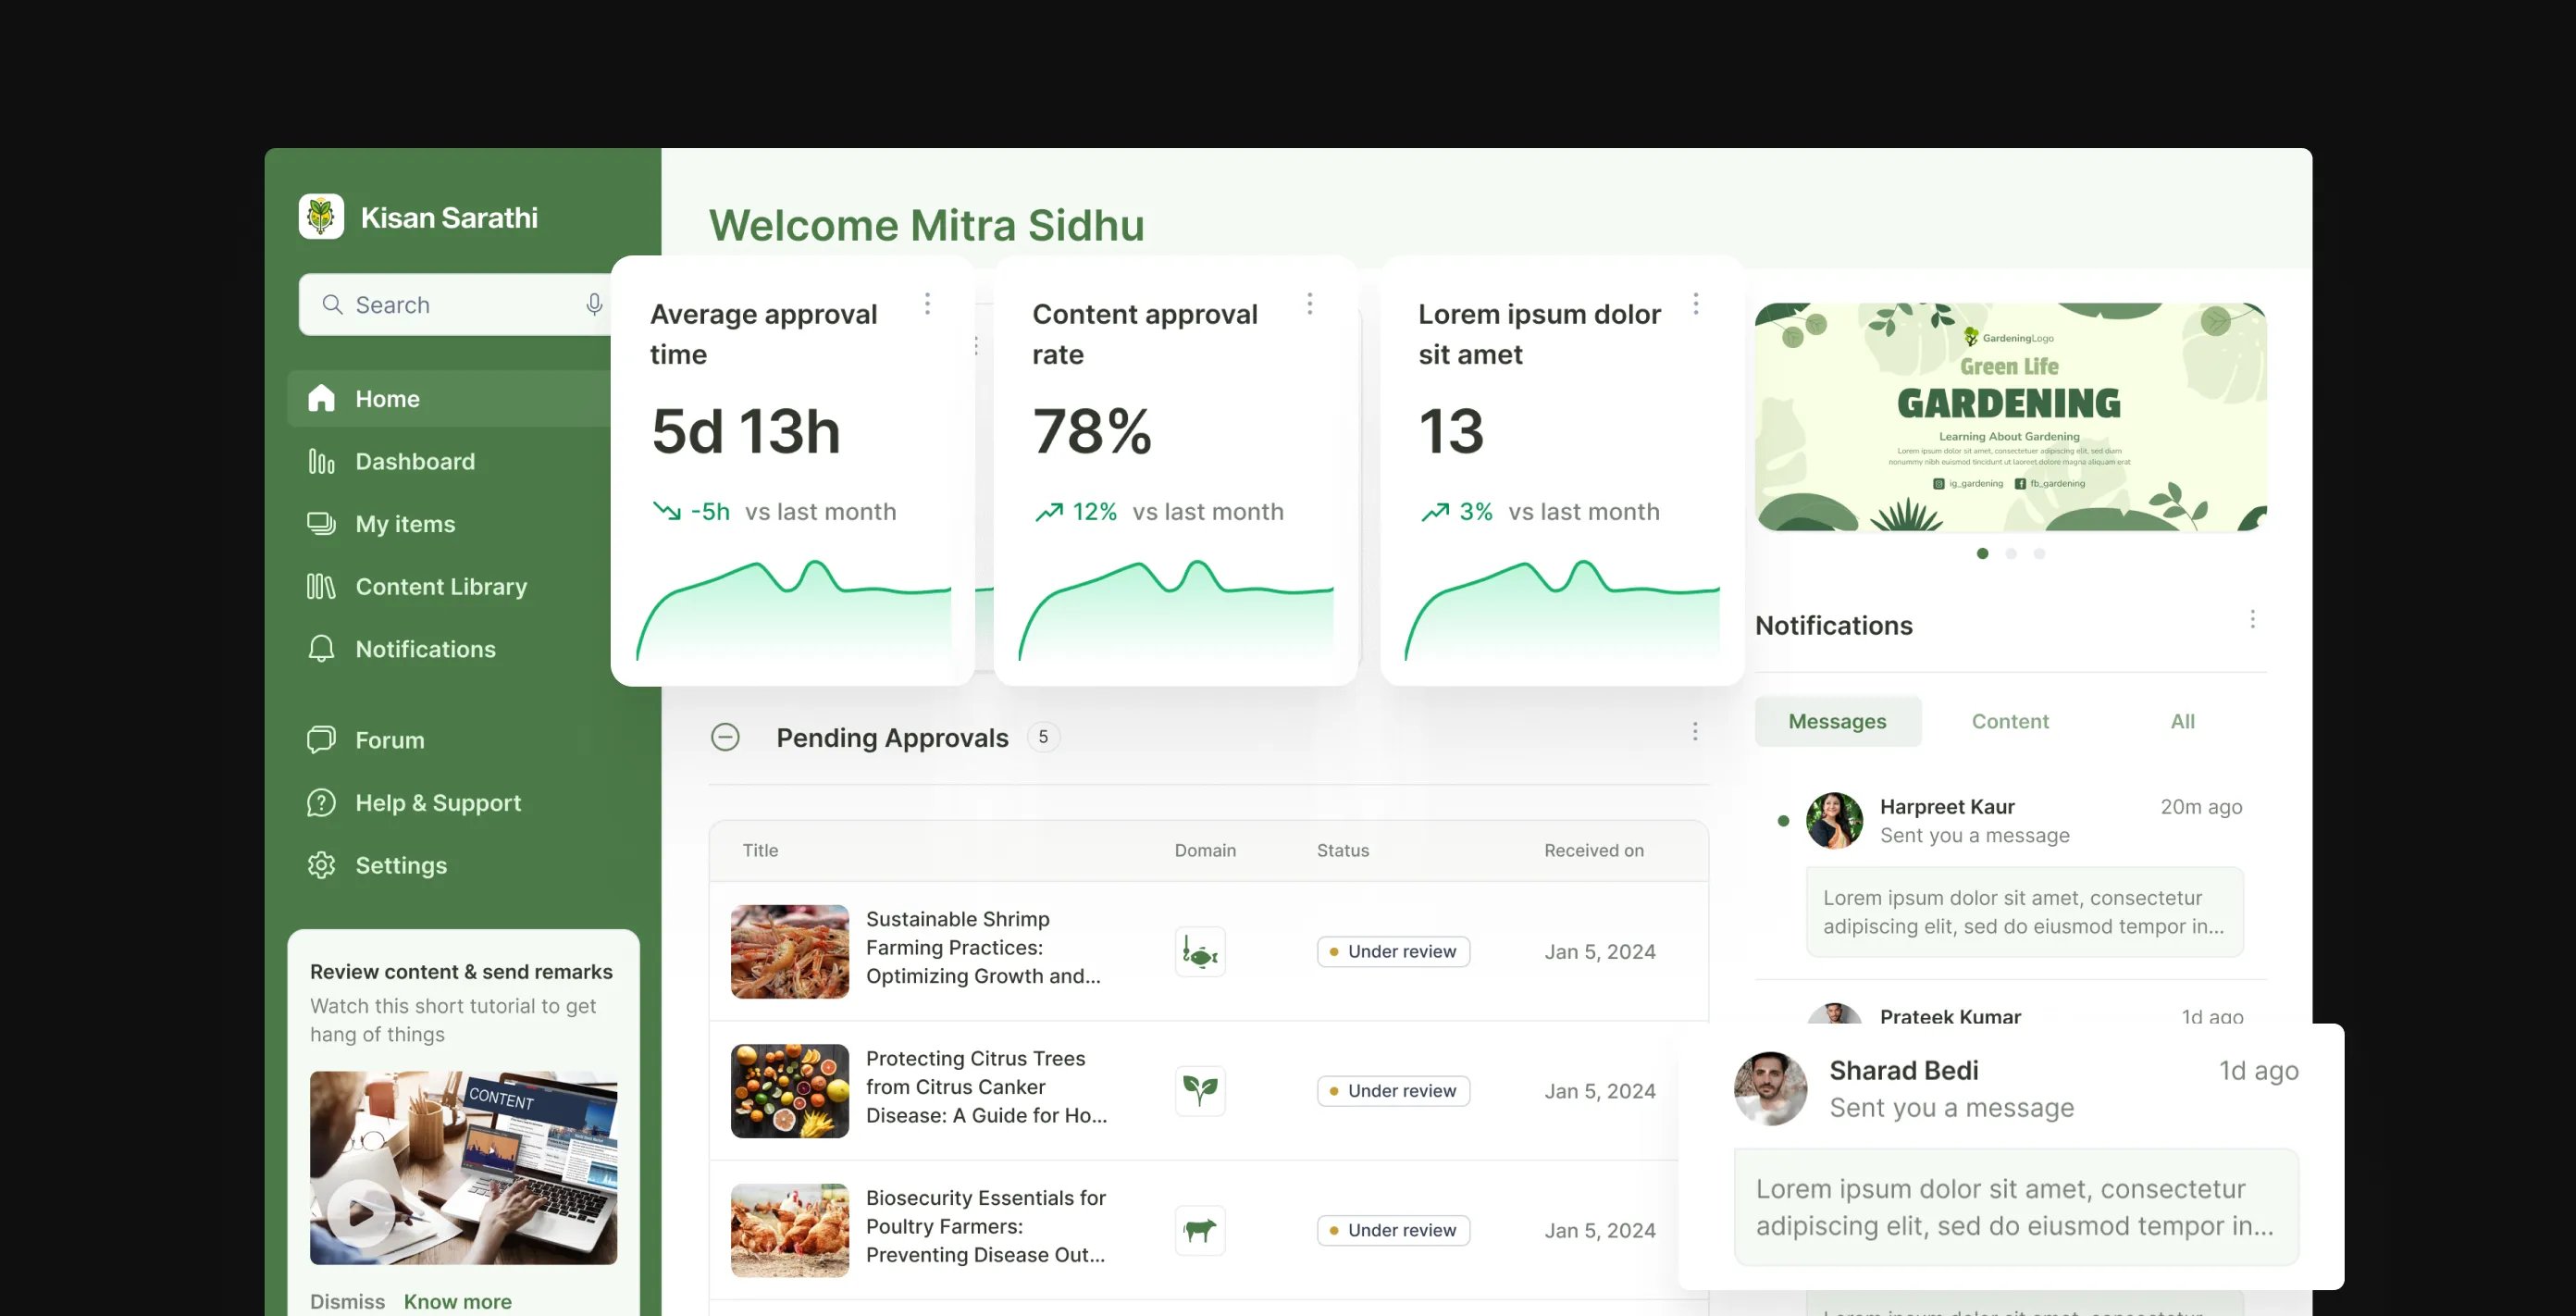Click the Forum chat bubble icon
This screenshot has width=2576, height=1316.
[321, 740]
